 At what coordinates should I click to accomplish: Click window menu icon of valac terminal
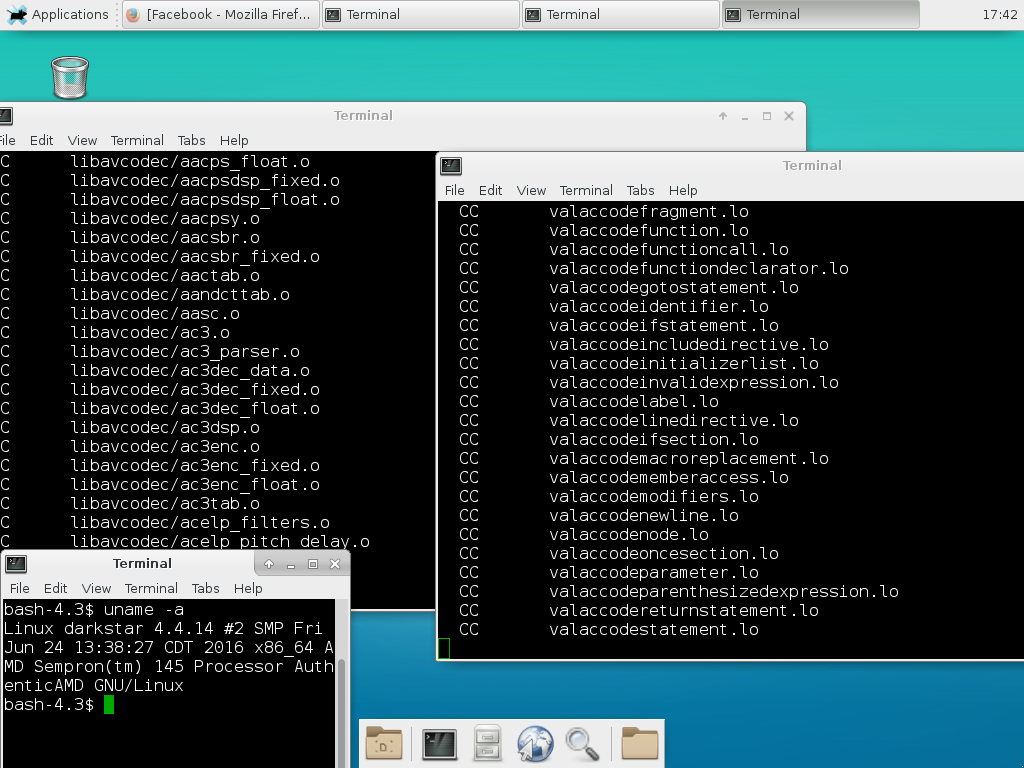pos(451,166)
